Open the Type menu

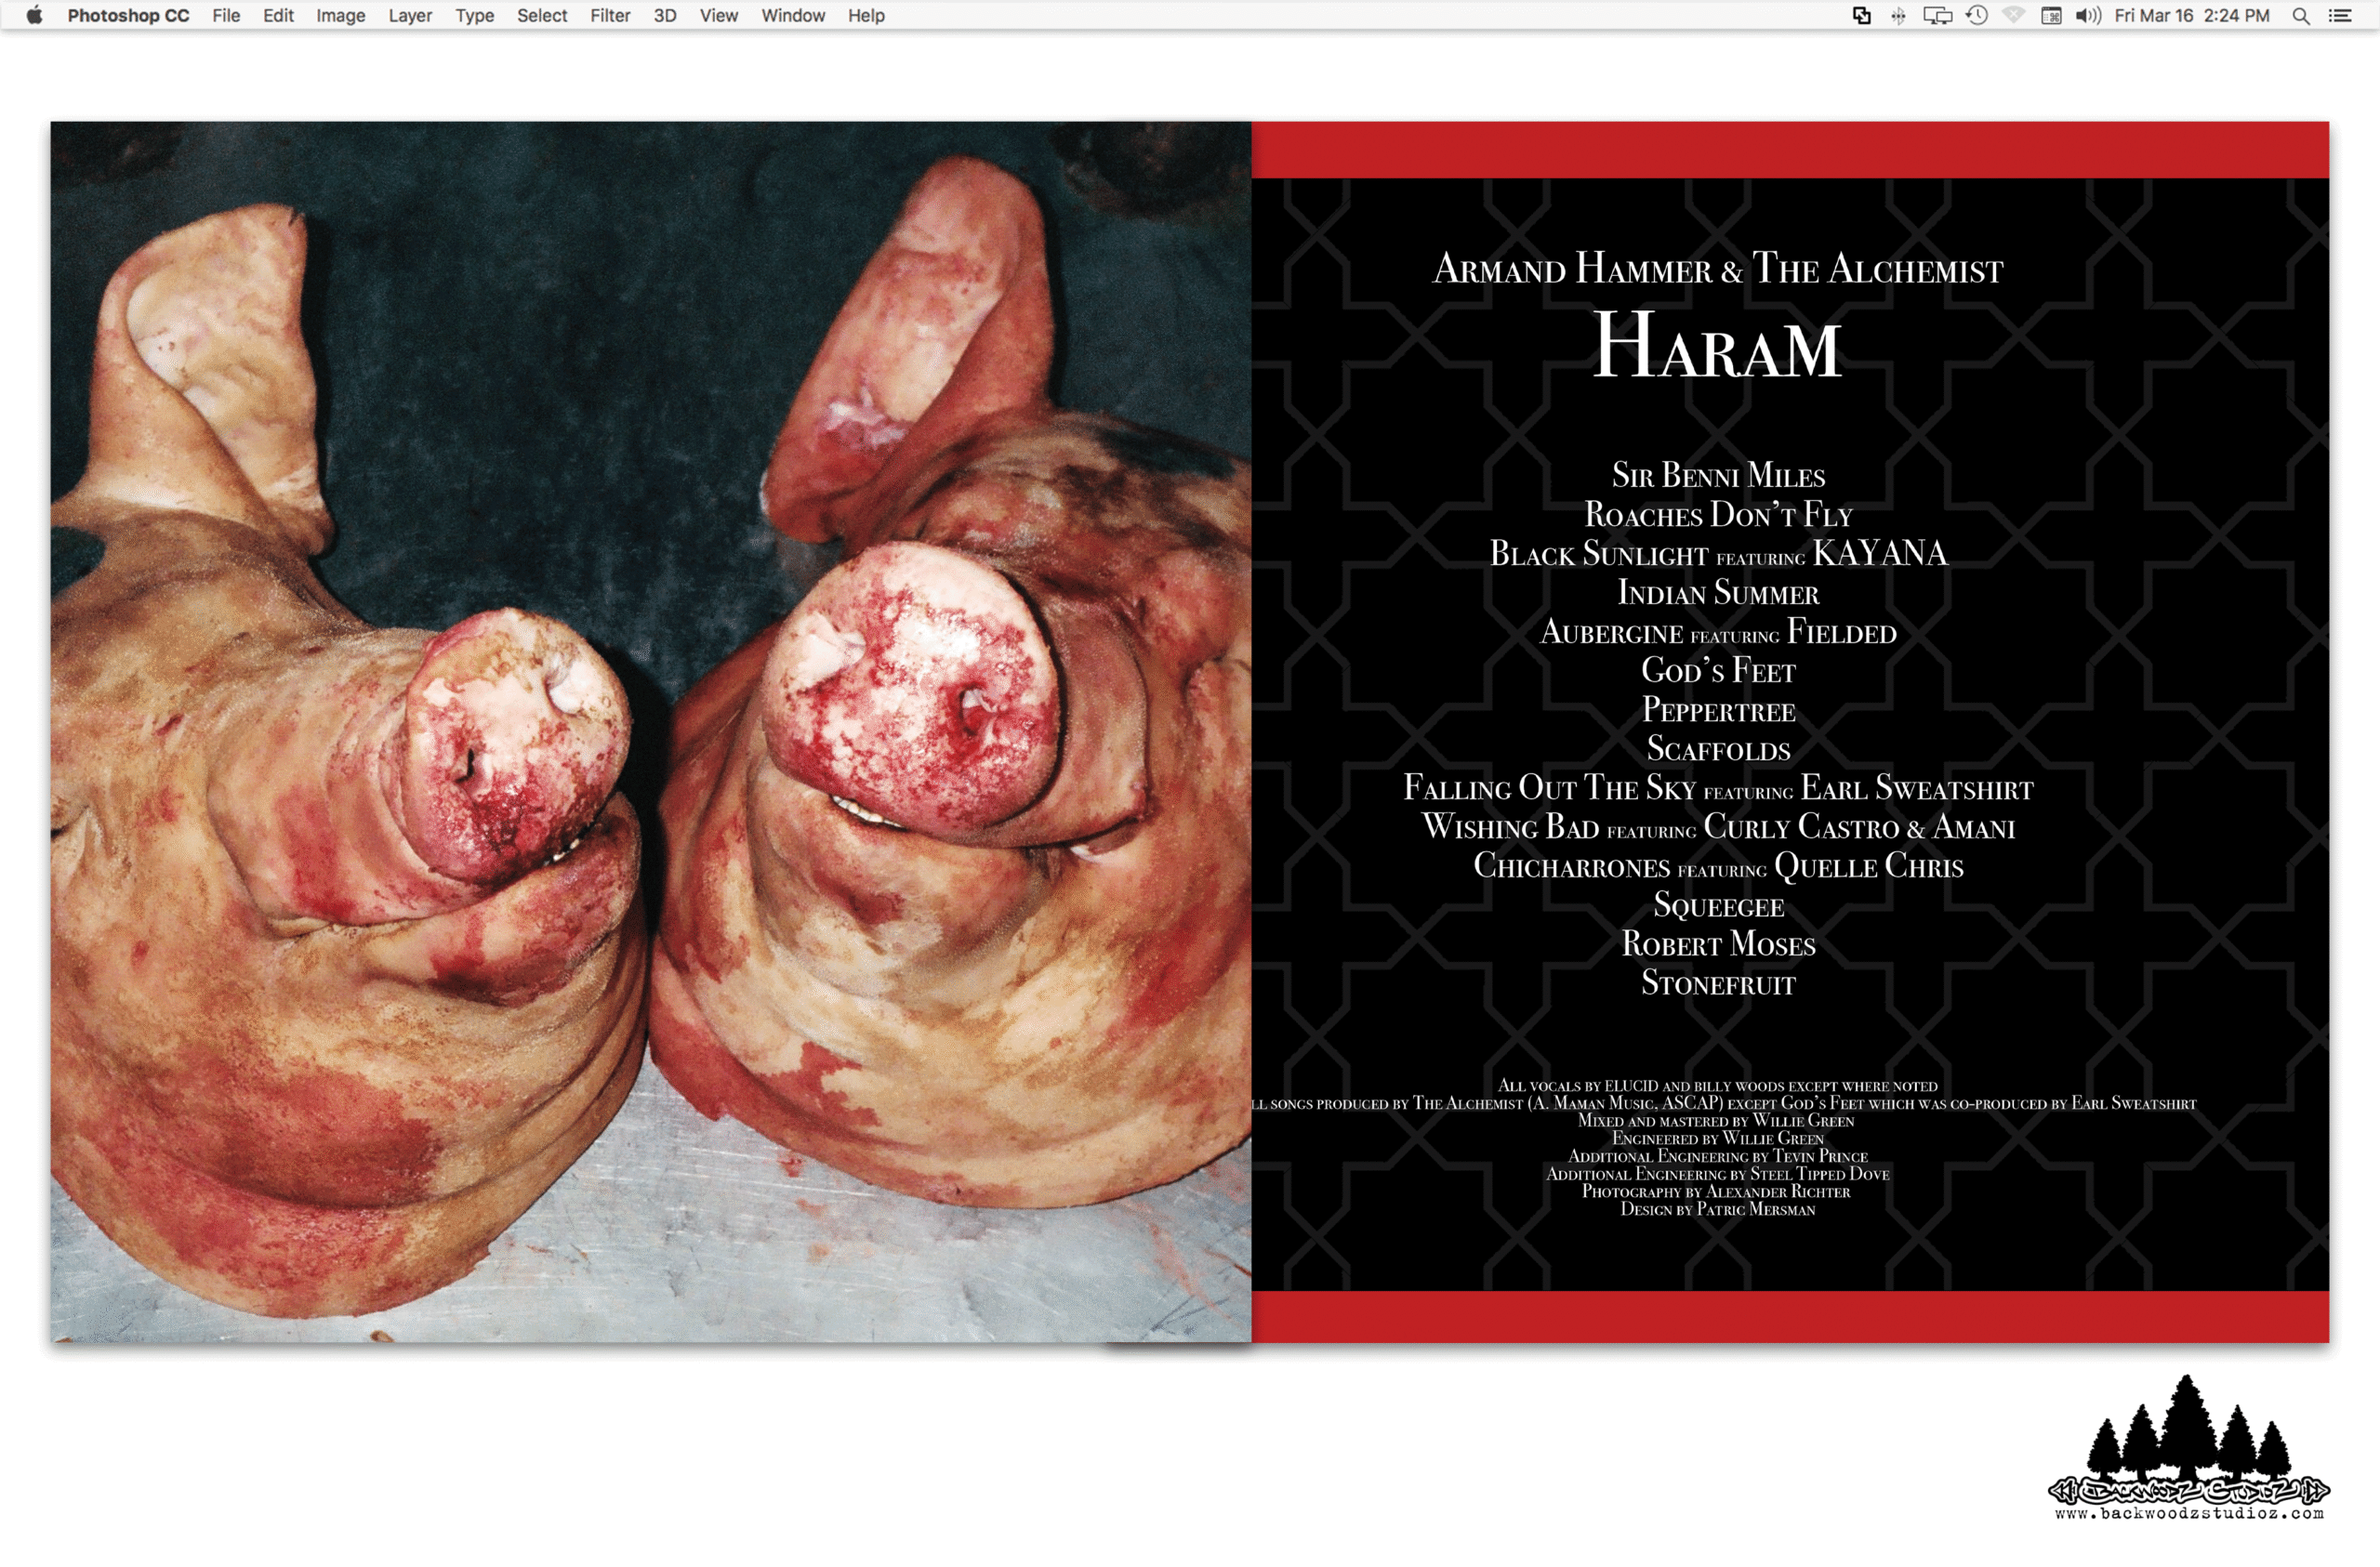(475, 15)
